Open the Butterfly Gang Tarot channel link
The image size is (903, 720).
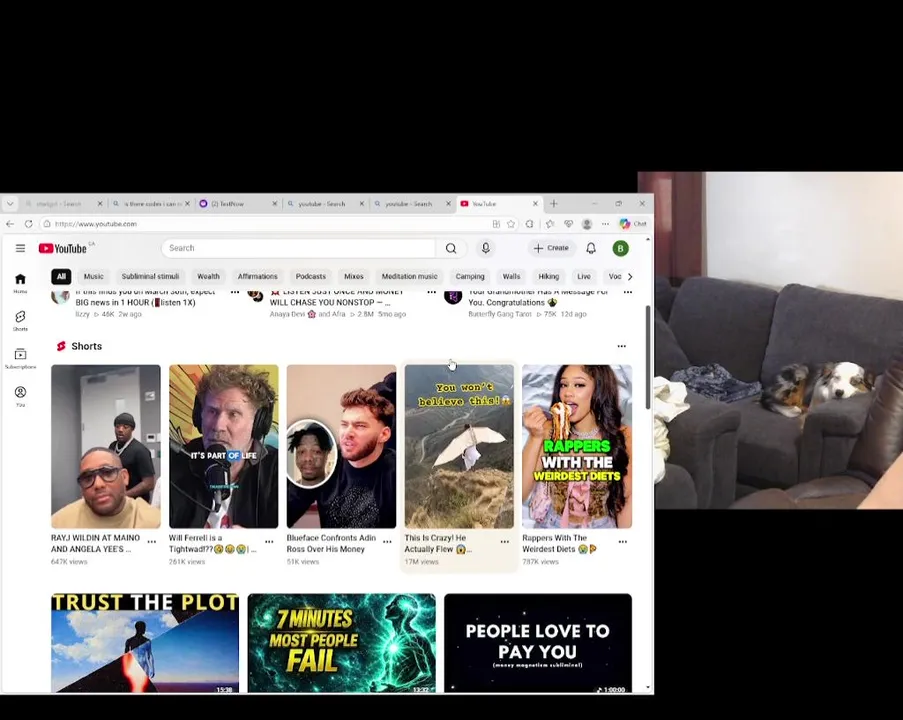[x=500, y=314]
